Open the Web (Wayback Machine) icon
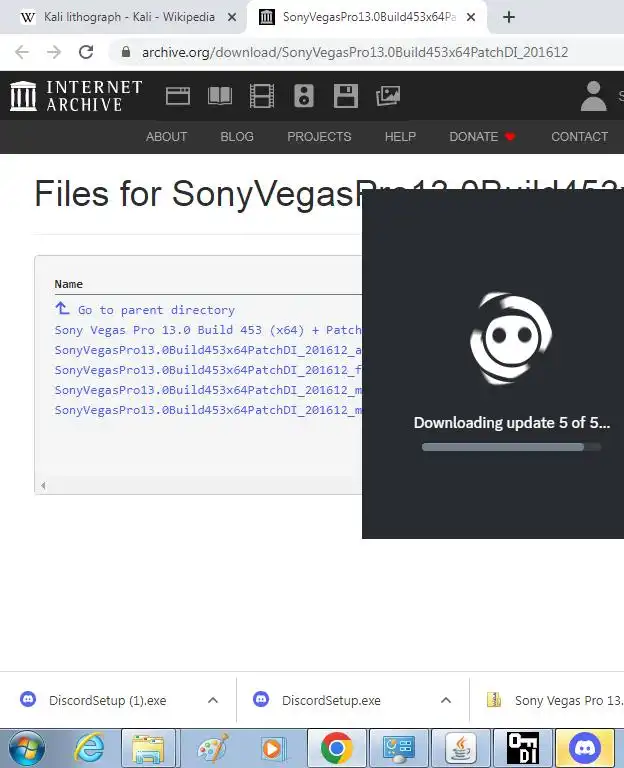This screenshot has width=624, height=768. (178, 96)
